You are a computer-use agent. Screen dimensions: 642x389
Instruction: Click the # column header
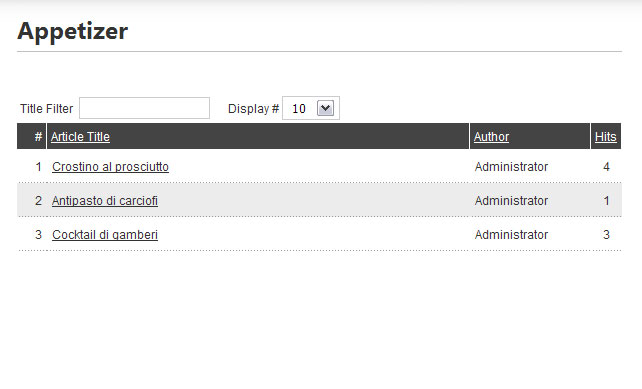point(38,137)
